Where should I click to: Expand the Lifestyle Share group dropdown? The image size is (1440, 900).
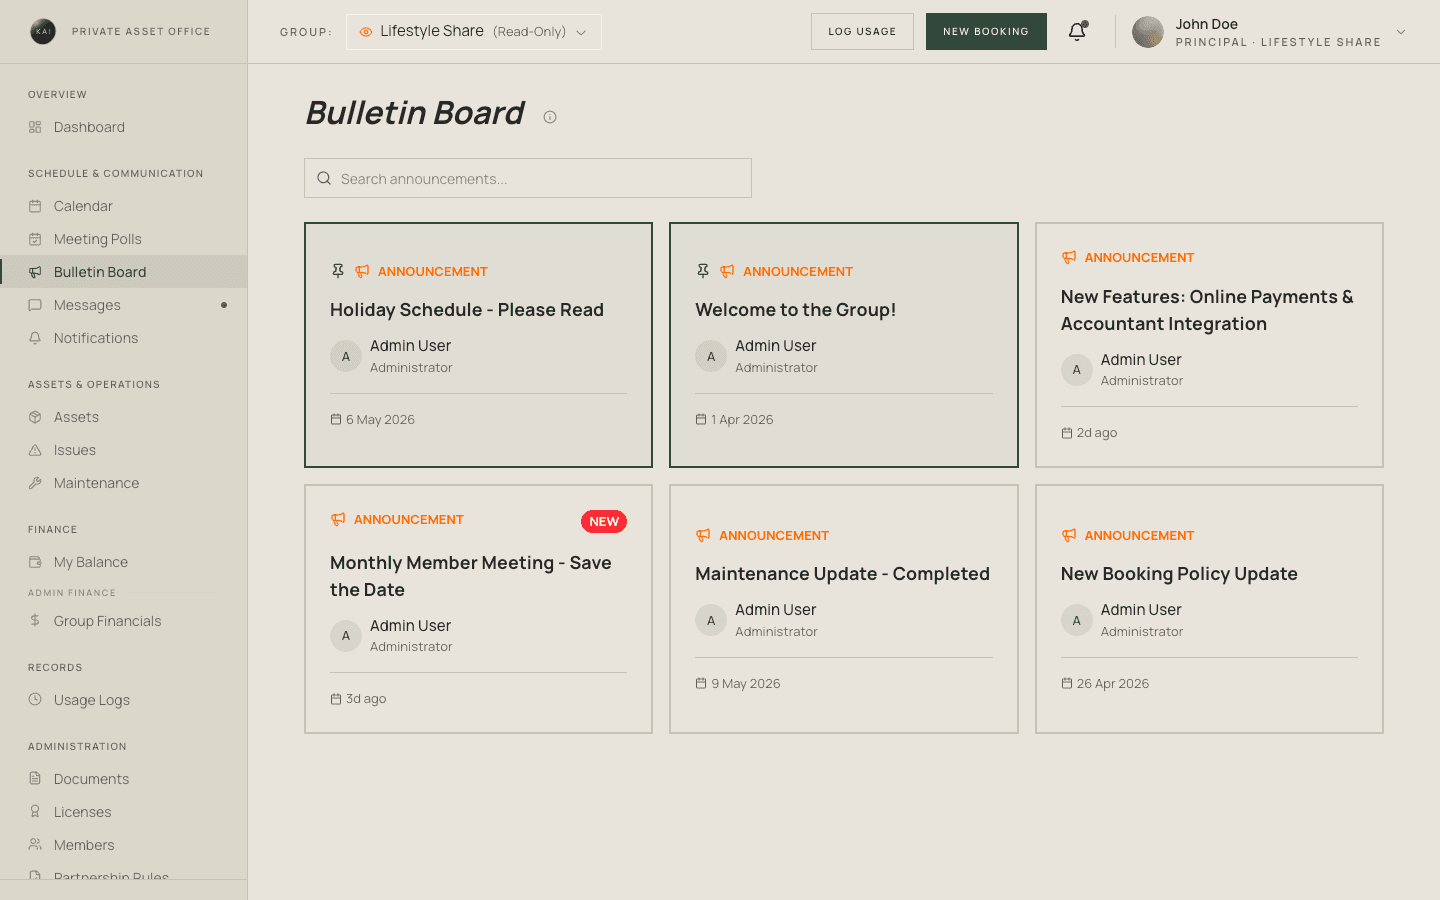tap(474, 32)
